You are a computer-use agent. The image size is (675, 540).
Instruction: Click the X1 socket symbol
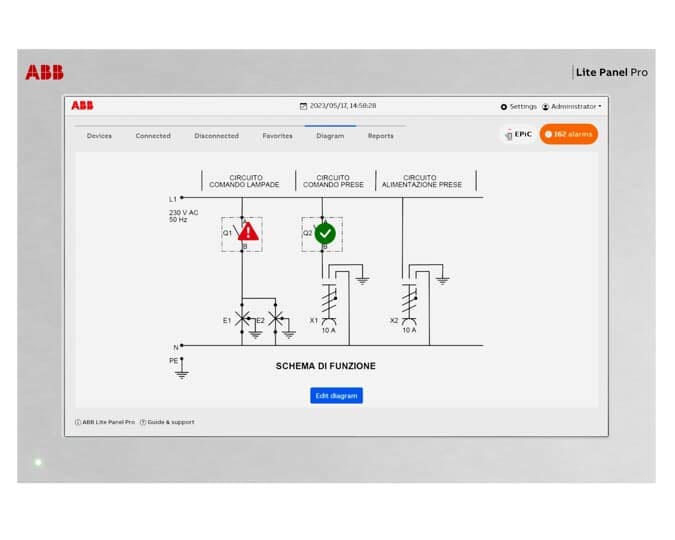[329, 304]
